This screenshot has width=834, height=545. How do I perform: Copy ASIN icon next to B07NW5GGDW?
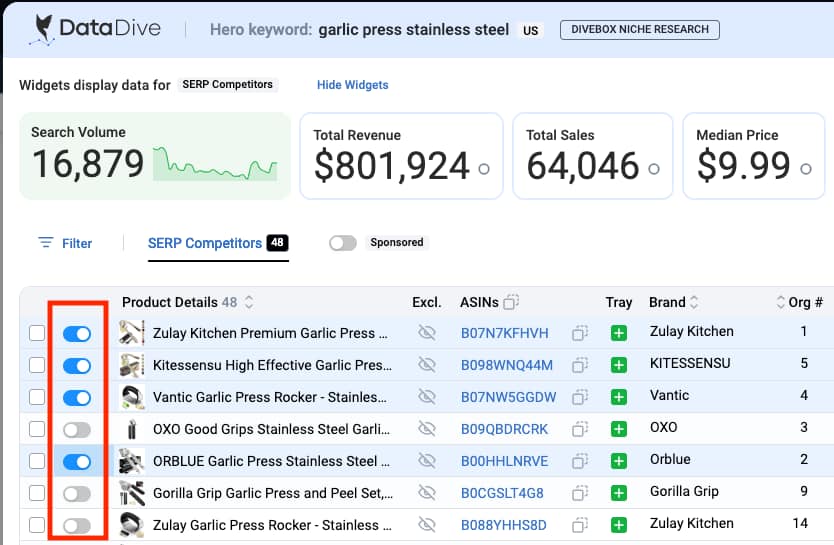coord(579,397)
